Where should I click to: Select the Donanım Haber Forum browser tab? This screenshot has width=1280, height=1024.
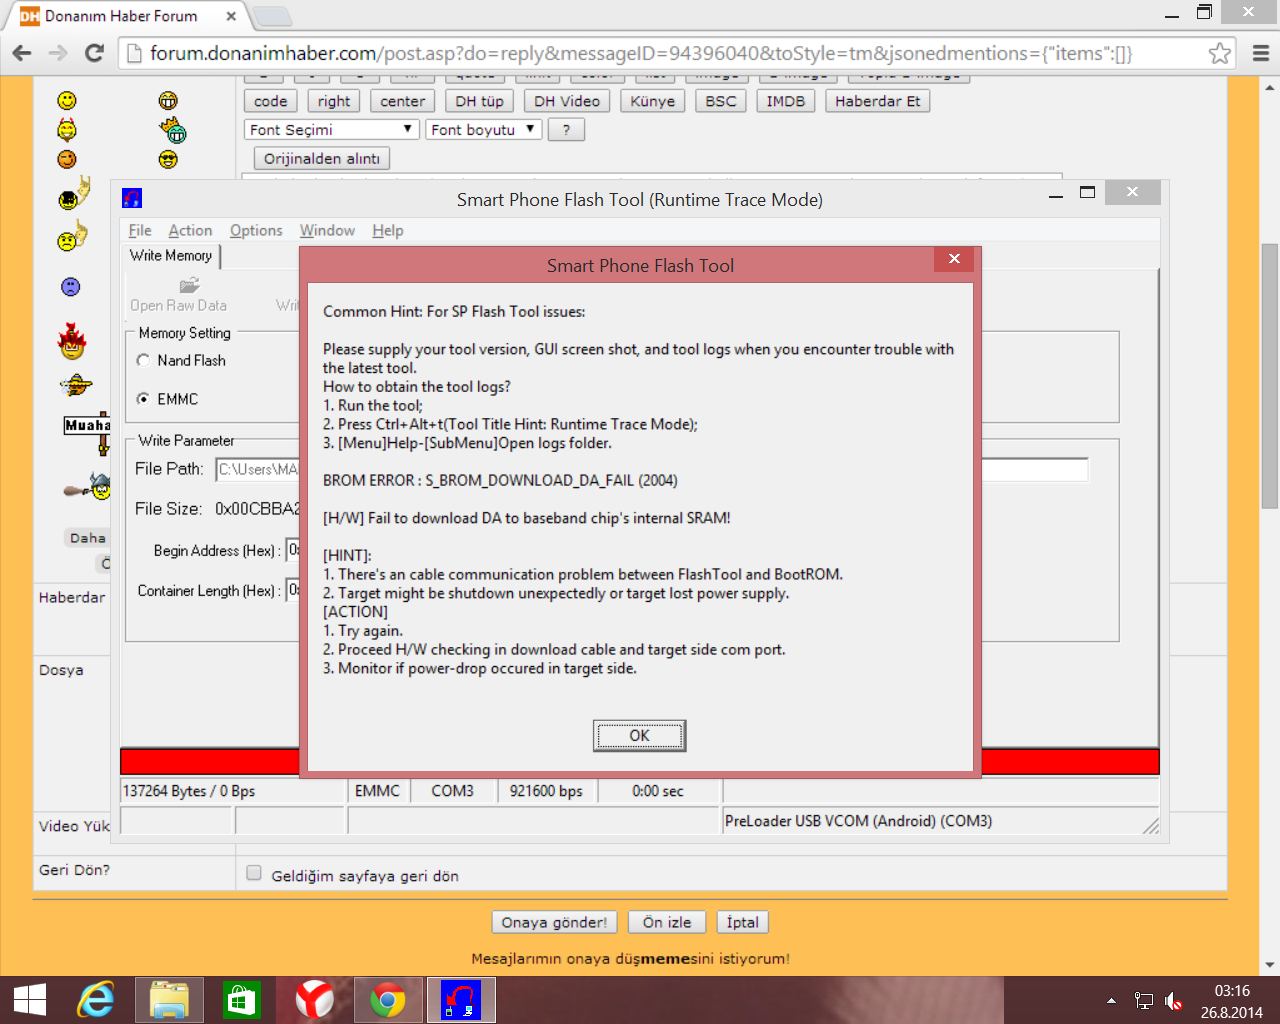[130, 16]
